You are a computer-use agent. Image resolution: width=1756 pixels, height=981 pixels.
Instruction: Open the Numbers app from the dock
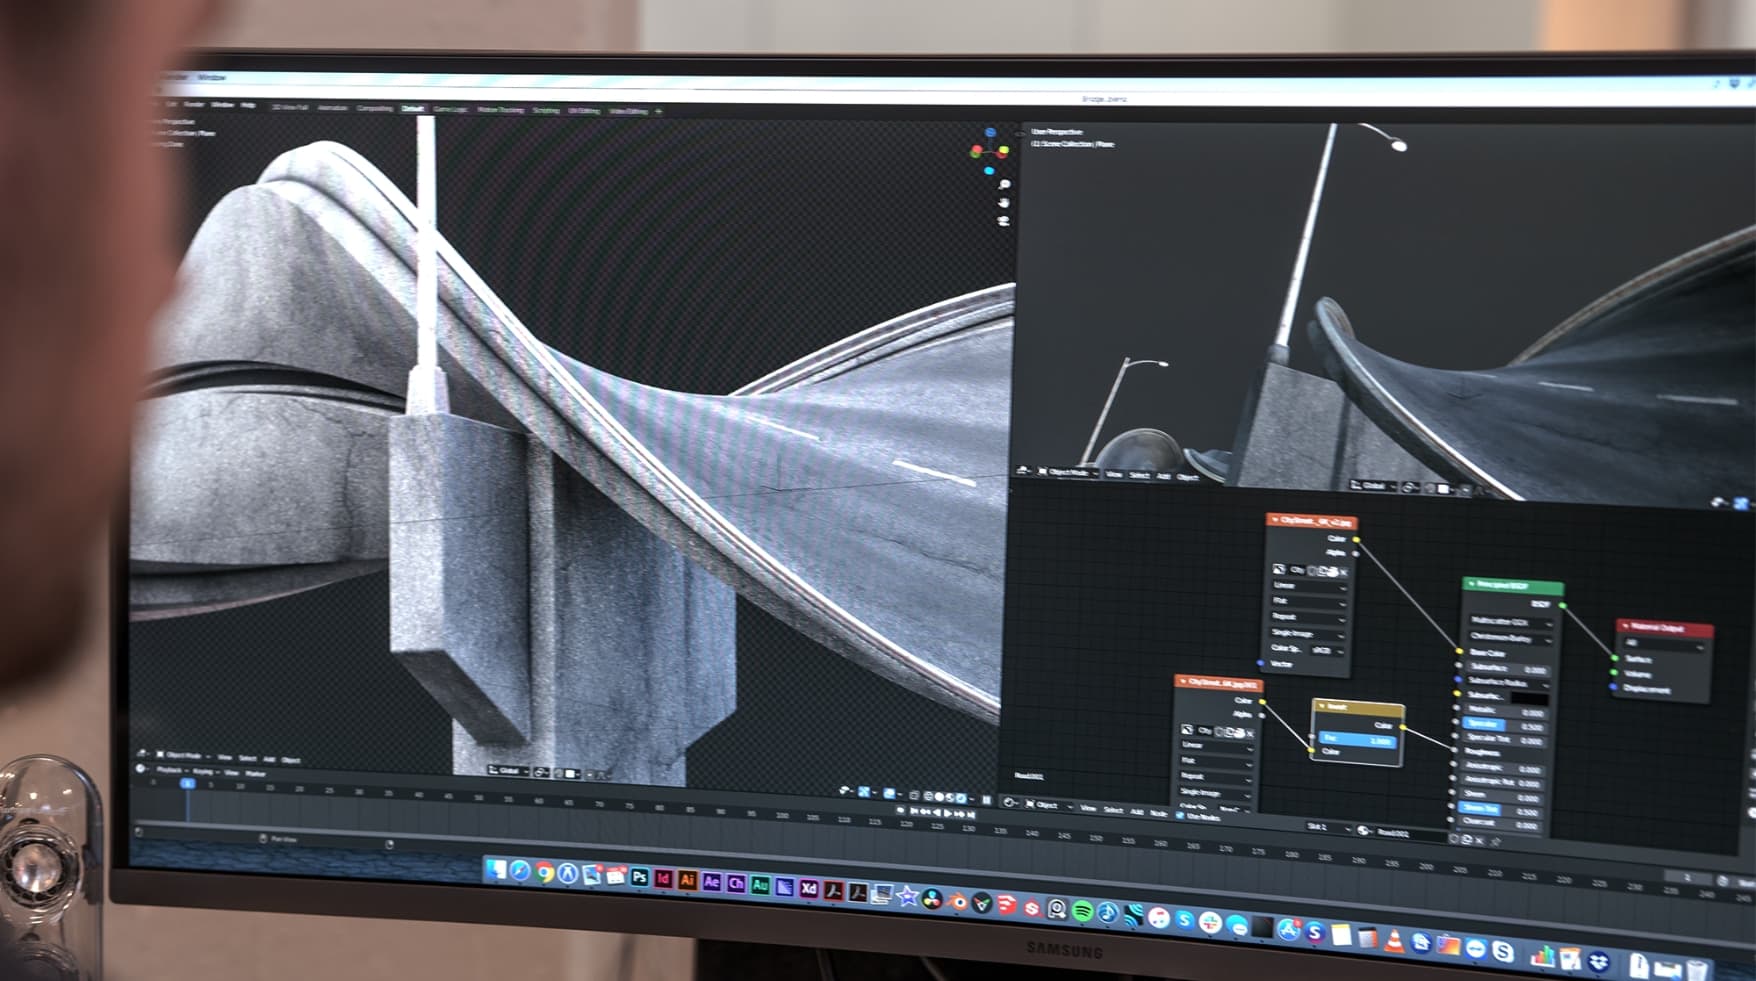pyautogui.click(x=1543, y=955)
